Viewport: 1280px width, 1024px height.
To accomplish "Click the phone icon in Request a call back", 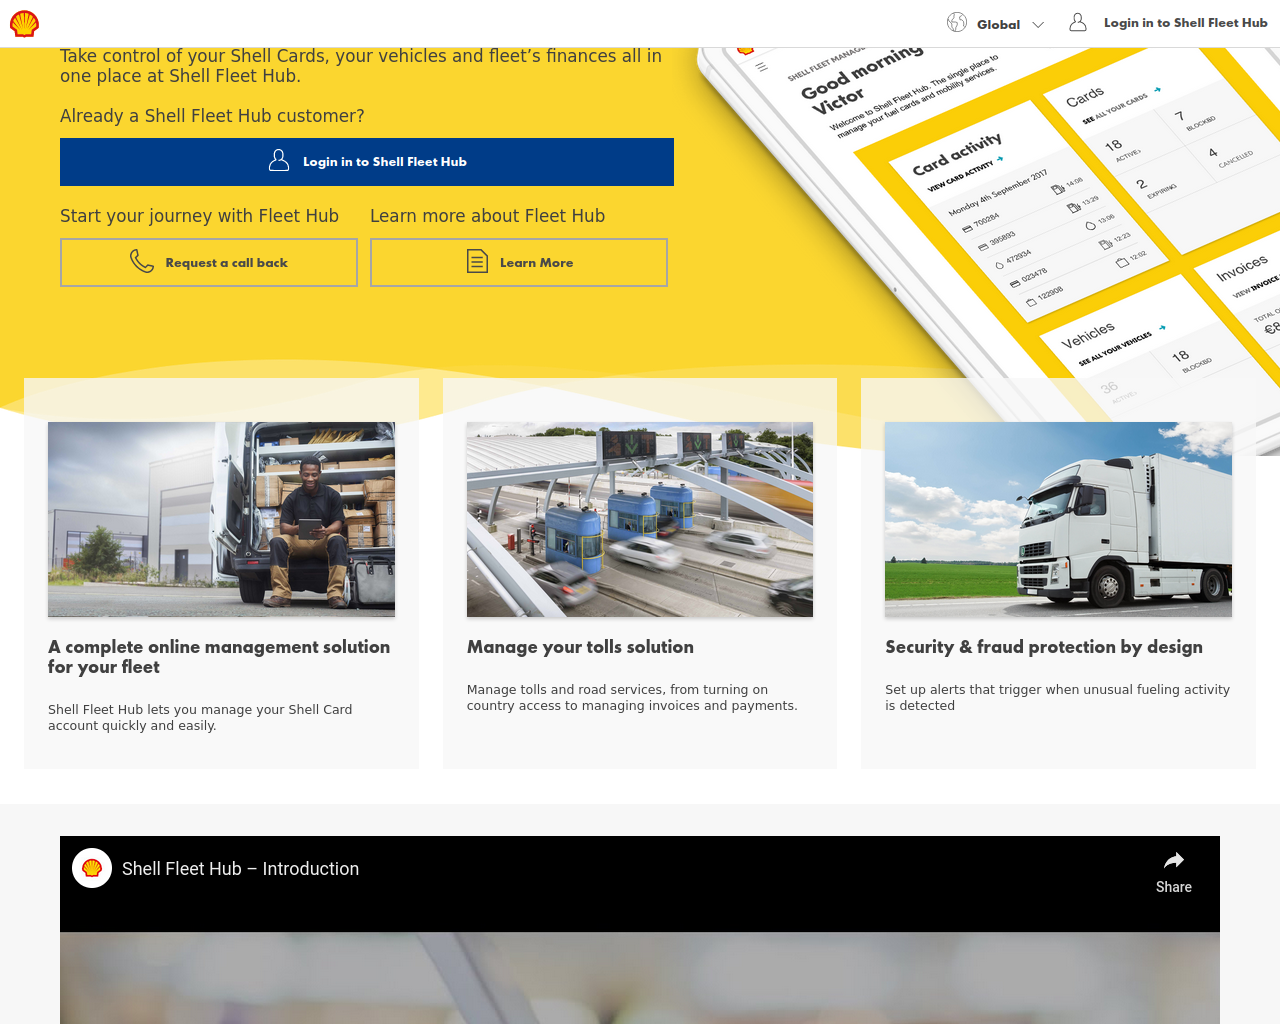I will [142, 262].
